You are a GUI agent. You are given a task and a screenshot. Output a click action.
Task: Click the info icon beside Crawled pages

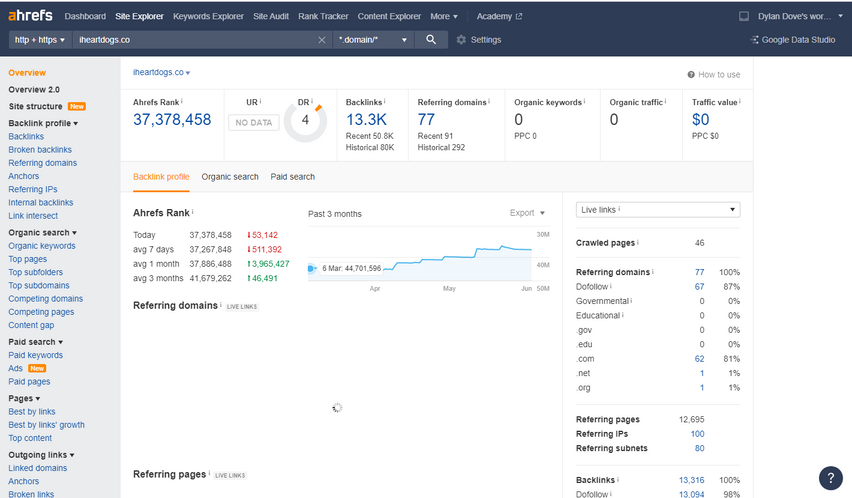[x=638, y=242]
